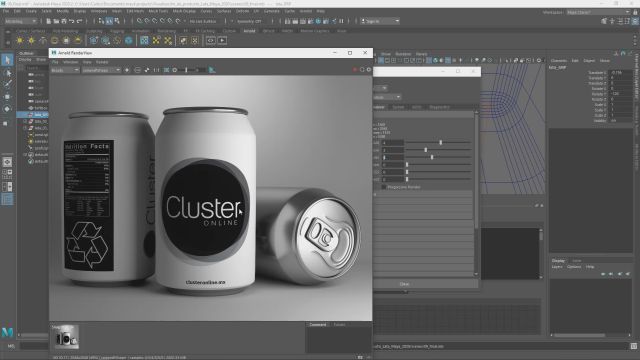Toggle Select by hierarchy mode
Viewport: 640px width, 360px height.
coord(101,21)
